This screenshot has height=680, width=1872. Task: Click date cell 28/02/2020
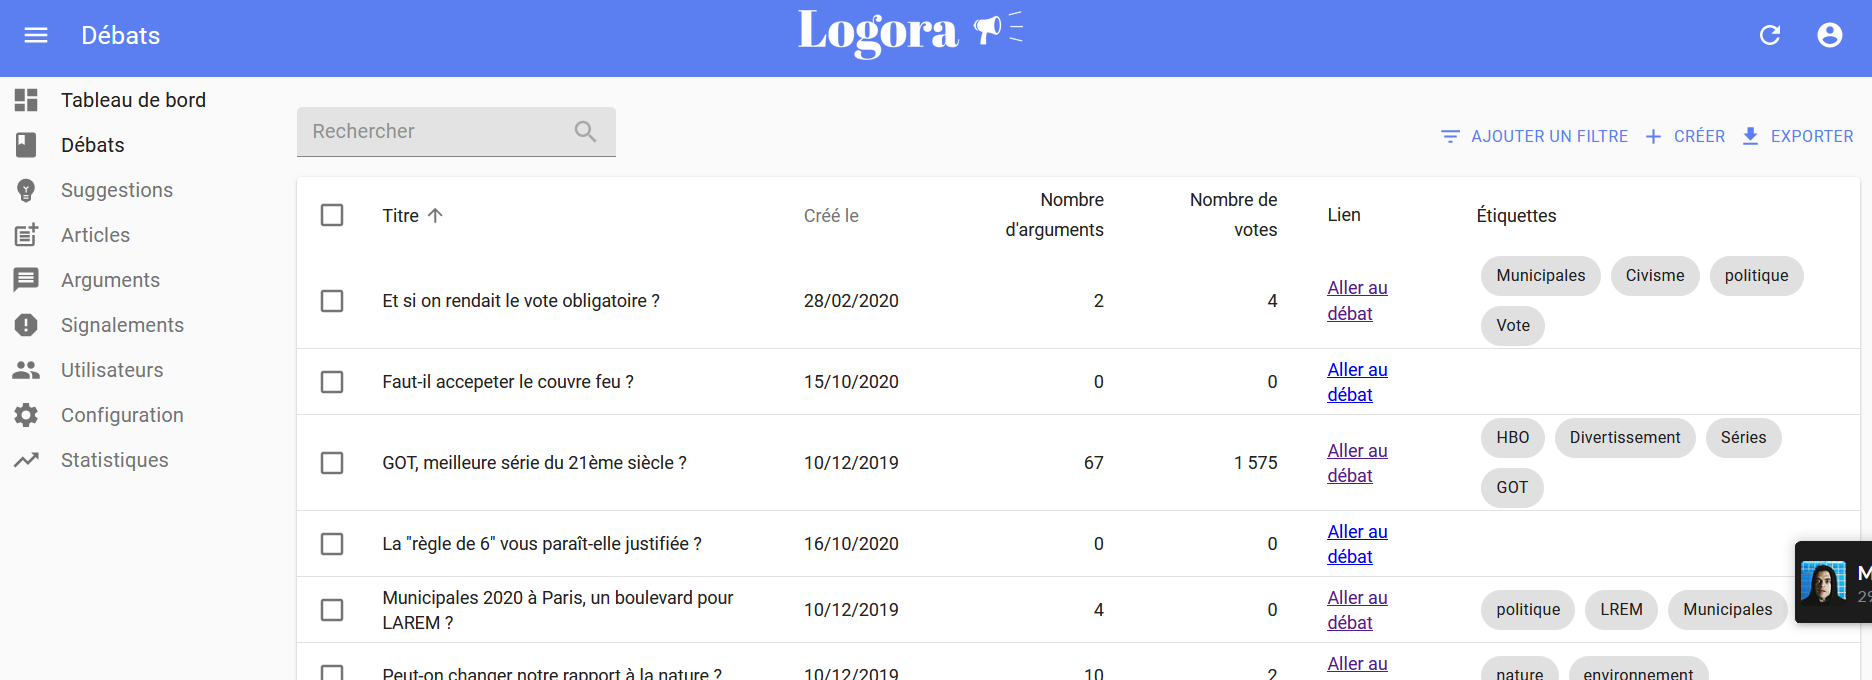coord(851,301)
